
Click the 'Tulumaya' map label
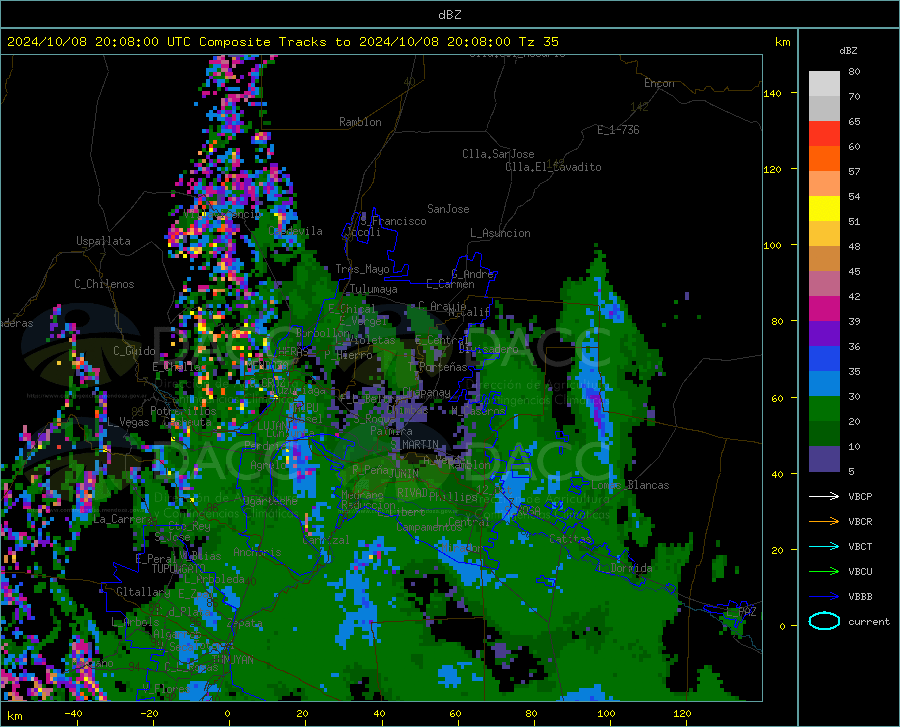(x=374, y=289)
